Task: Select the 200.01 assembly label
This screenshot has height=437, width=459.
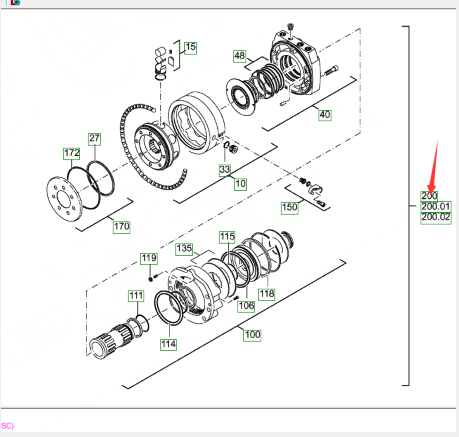Action: coord(436,207)
